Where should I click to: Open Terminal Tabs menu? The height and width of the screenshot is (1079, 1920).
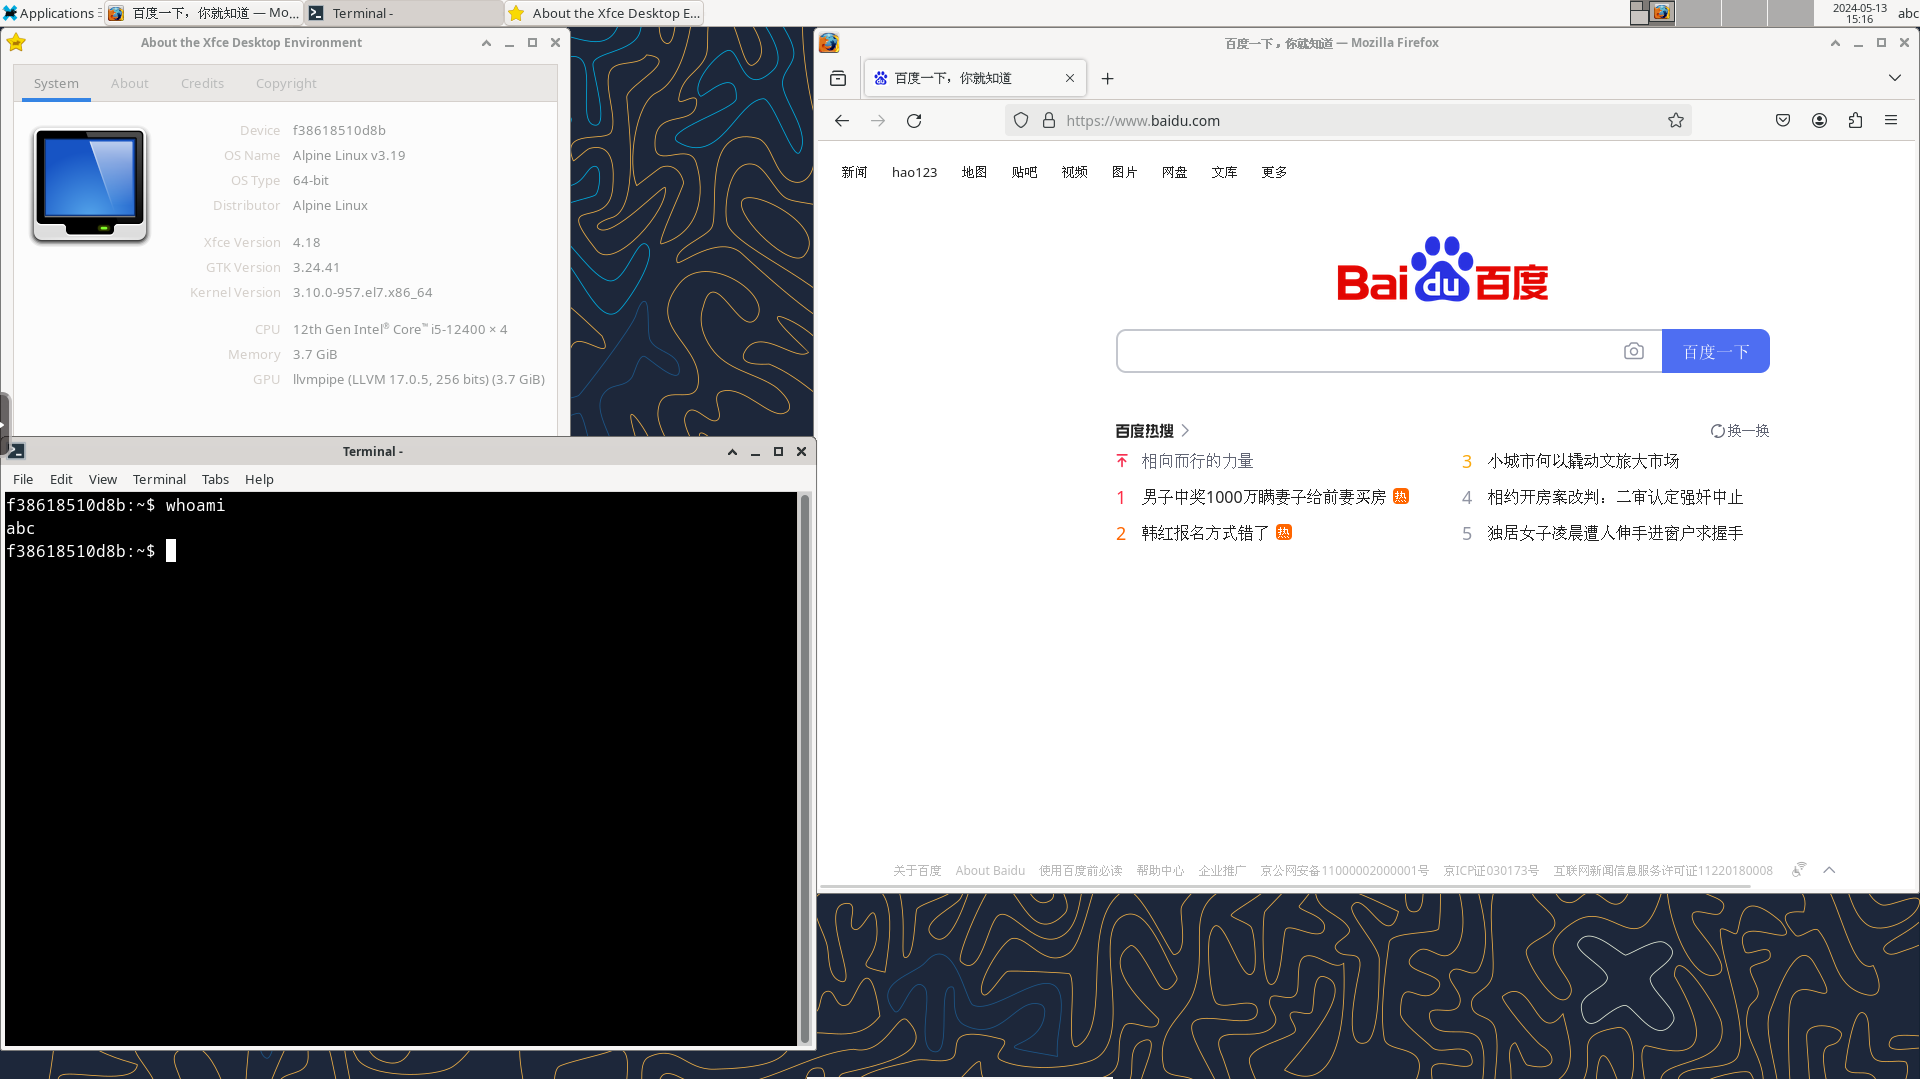pyautogui.click(x=215, y=479)
